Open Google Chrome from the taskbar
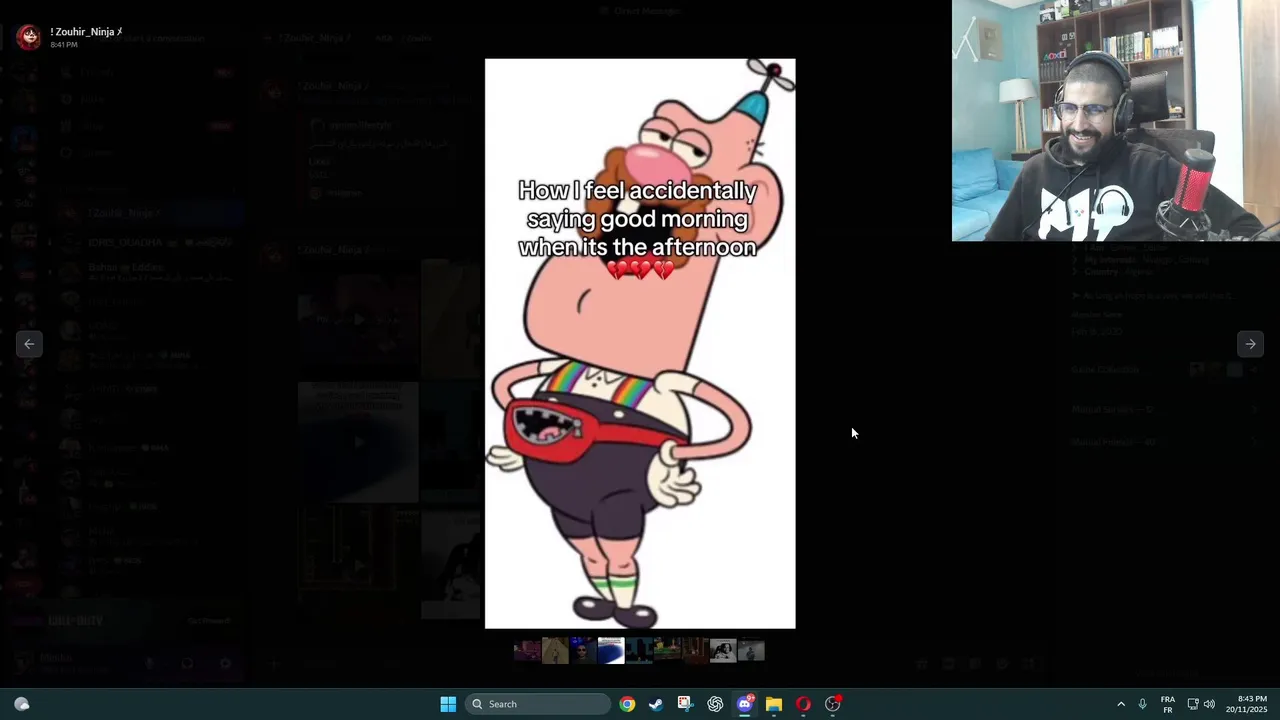This screenshot has width=1280, height=720. pyautogui.click(x=627, y=704)
